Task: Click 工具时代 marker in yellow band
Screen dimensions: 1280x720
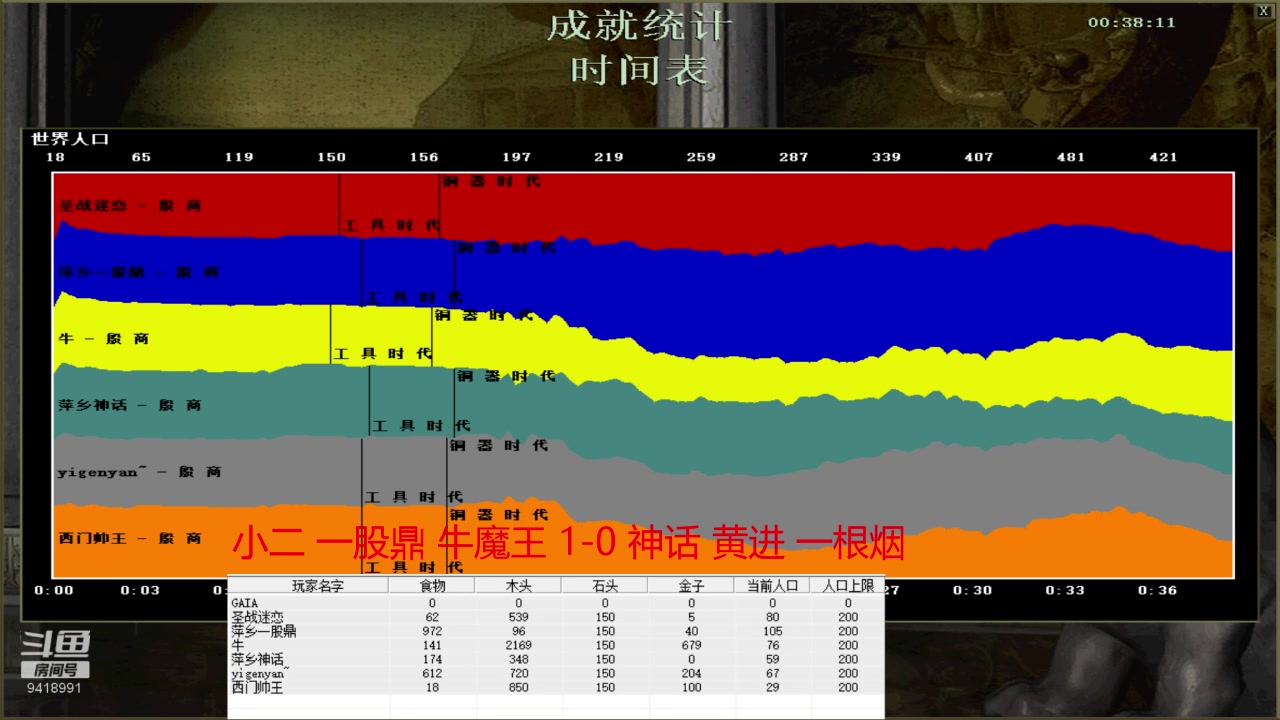Action: (x=383, y=354)
